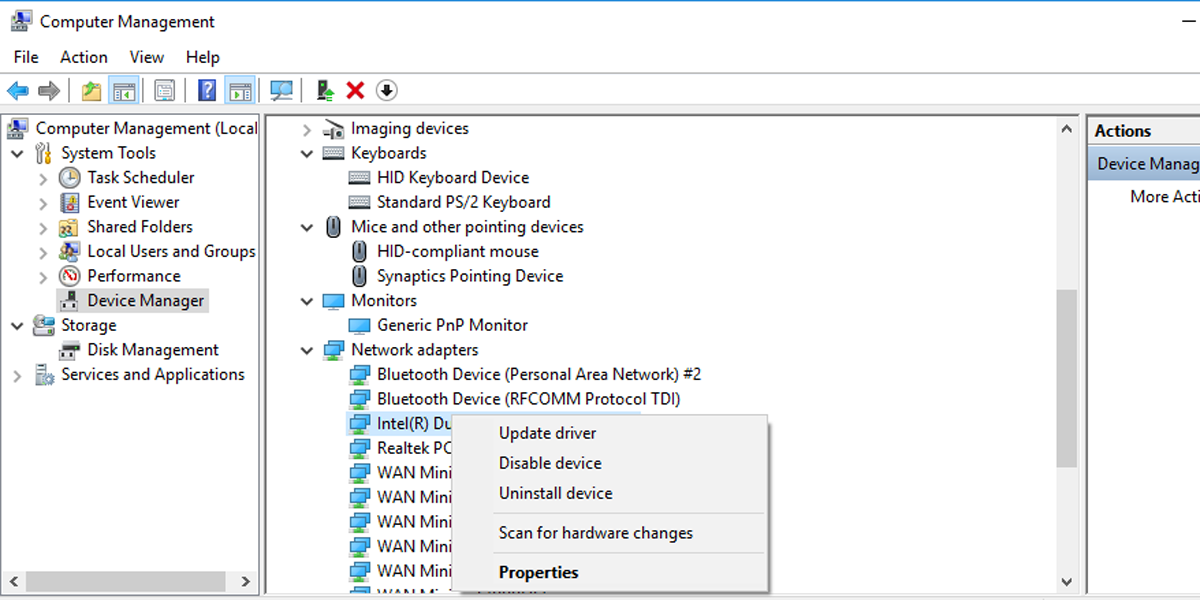The width and height of the screenshot is (1200, 600).
Task: Select the Update driver toolbar icon
Action: (x=322, y=90)
